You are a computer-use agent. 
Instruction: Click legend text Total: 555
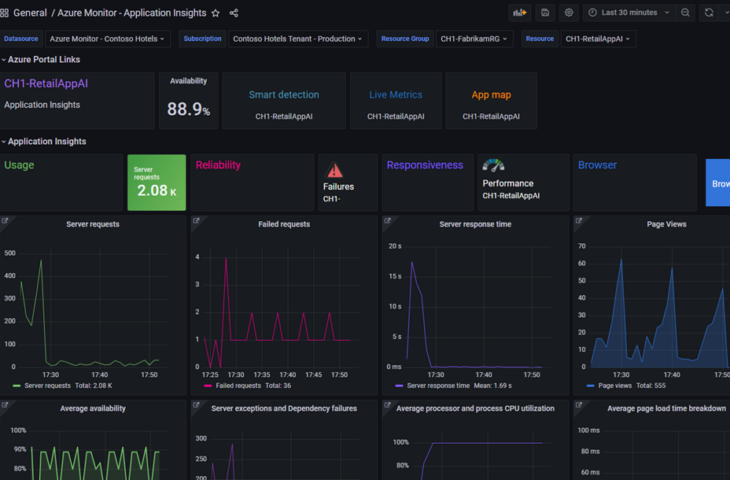coord(651,385)
